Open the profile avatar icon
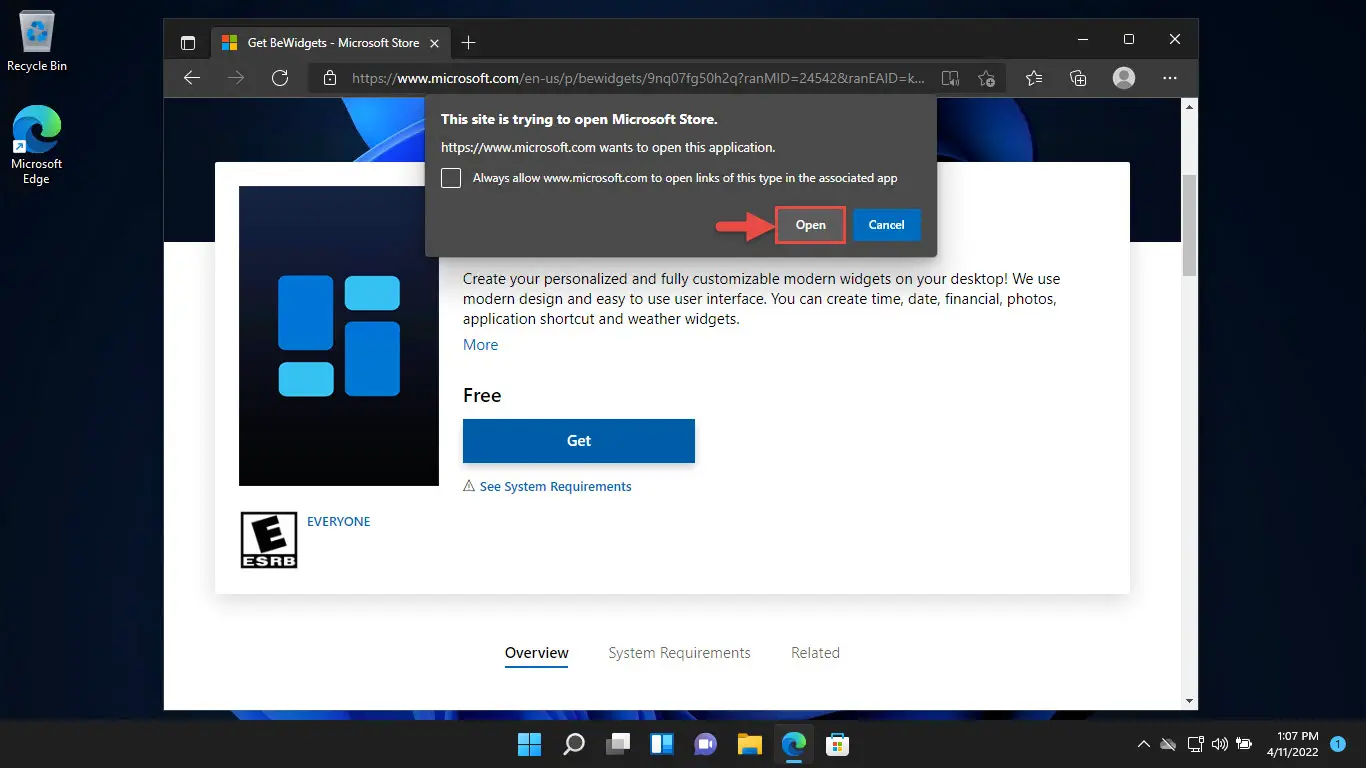1366x768 pixels. (x=1124, y=78)
